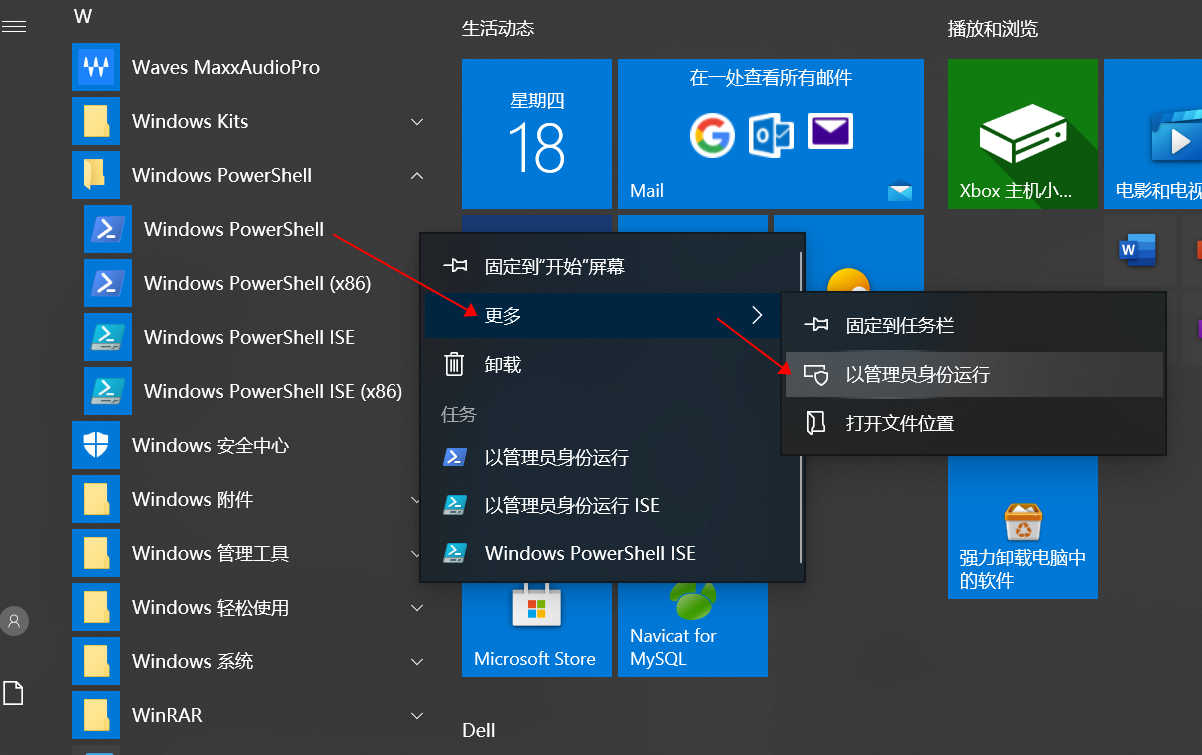The image size is (1202, 755).
Task: Open the Navicat for MySQL tile
Action: point(693,630)
